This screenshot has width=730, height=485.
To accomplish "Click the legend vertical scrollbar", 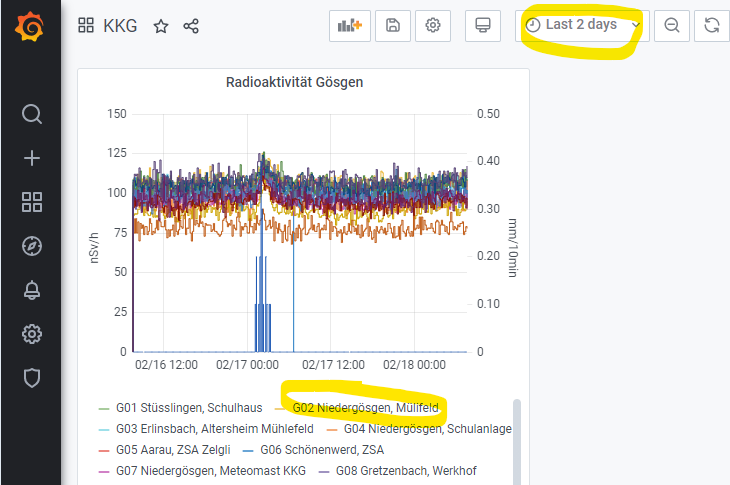I will pyautogui.click(x=517, y=441).
